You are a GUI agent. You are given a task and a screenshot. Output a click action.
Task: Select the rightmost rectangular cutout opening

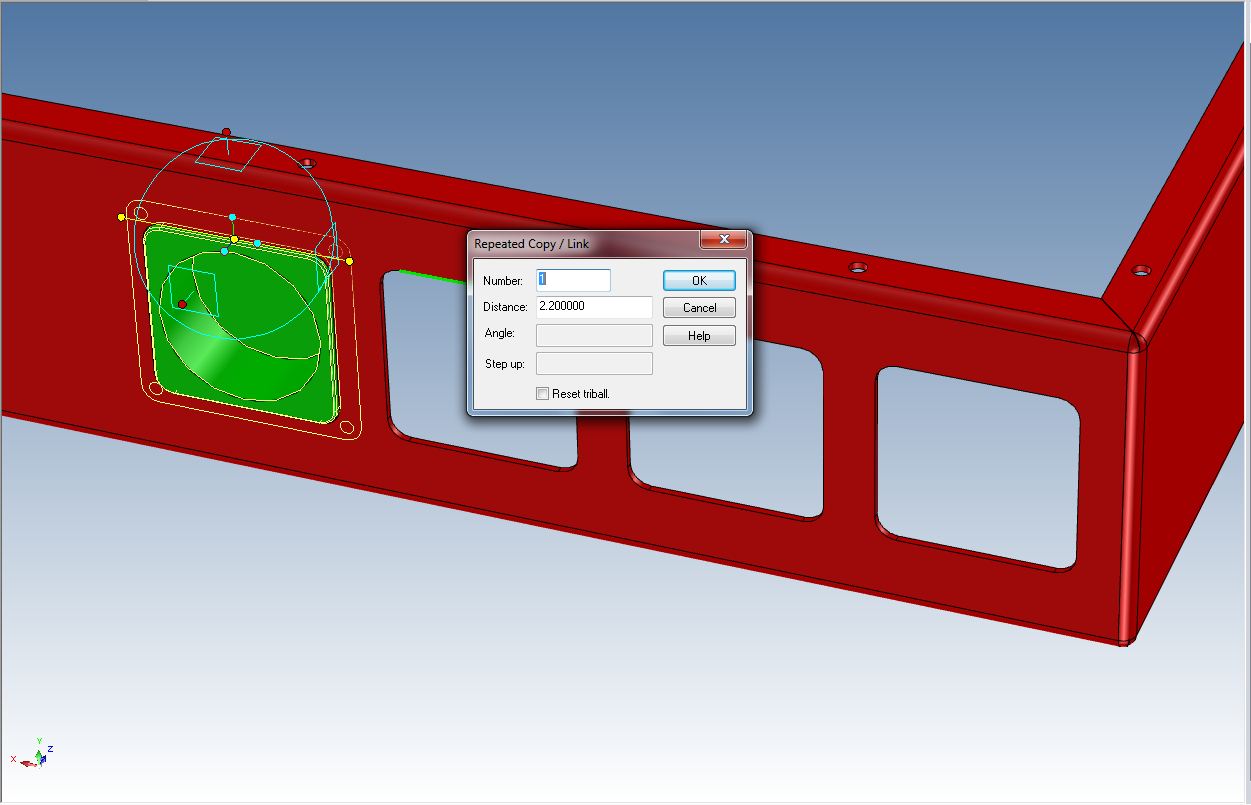click(x=978, y=465)
